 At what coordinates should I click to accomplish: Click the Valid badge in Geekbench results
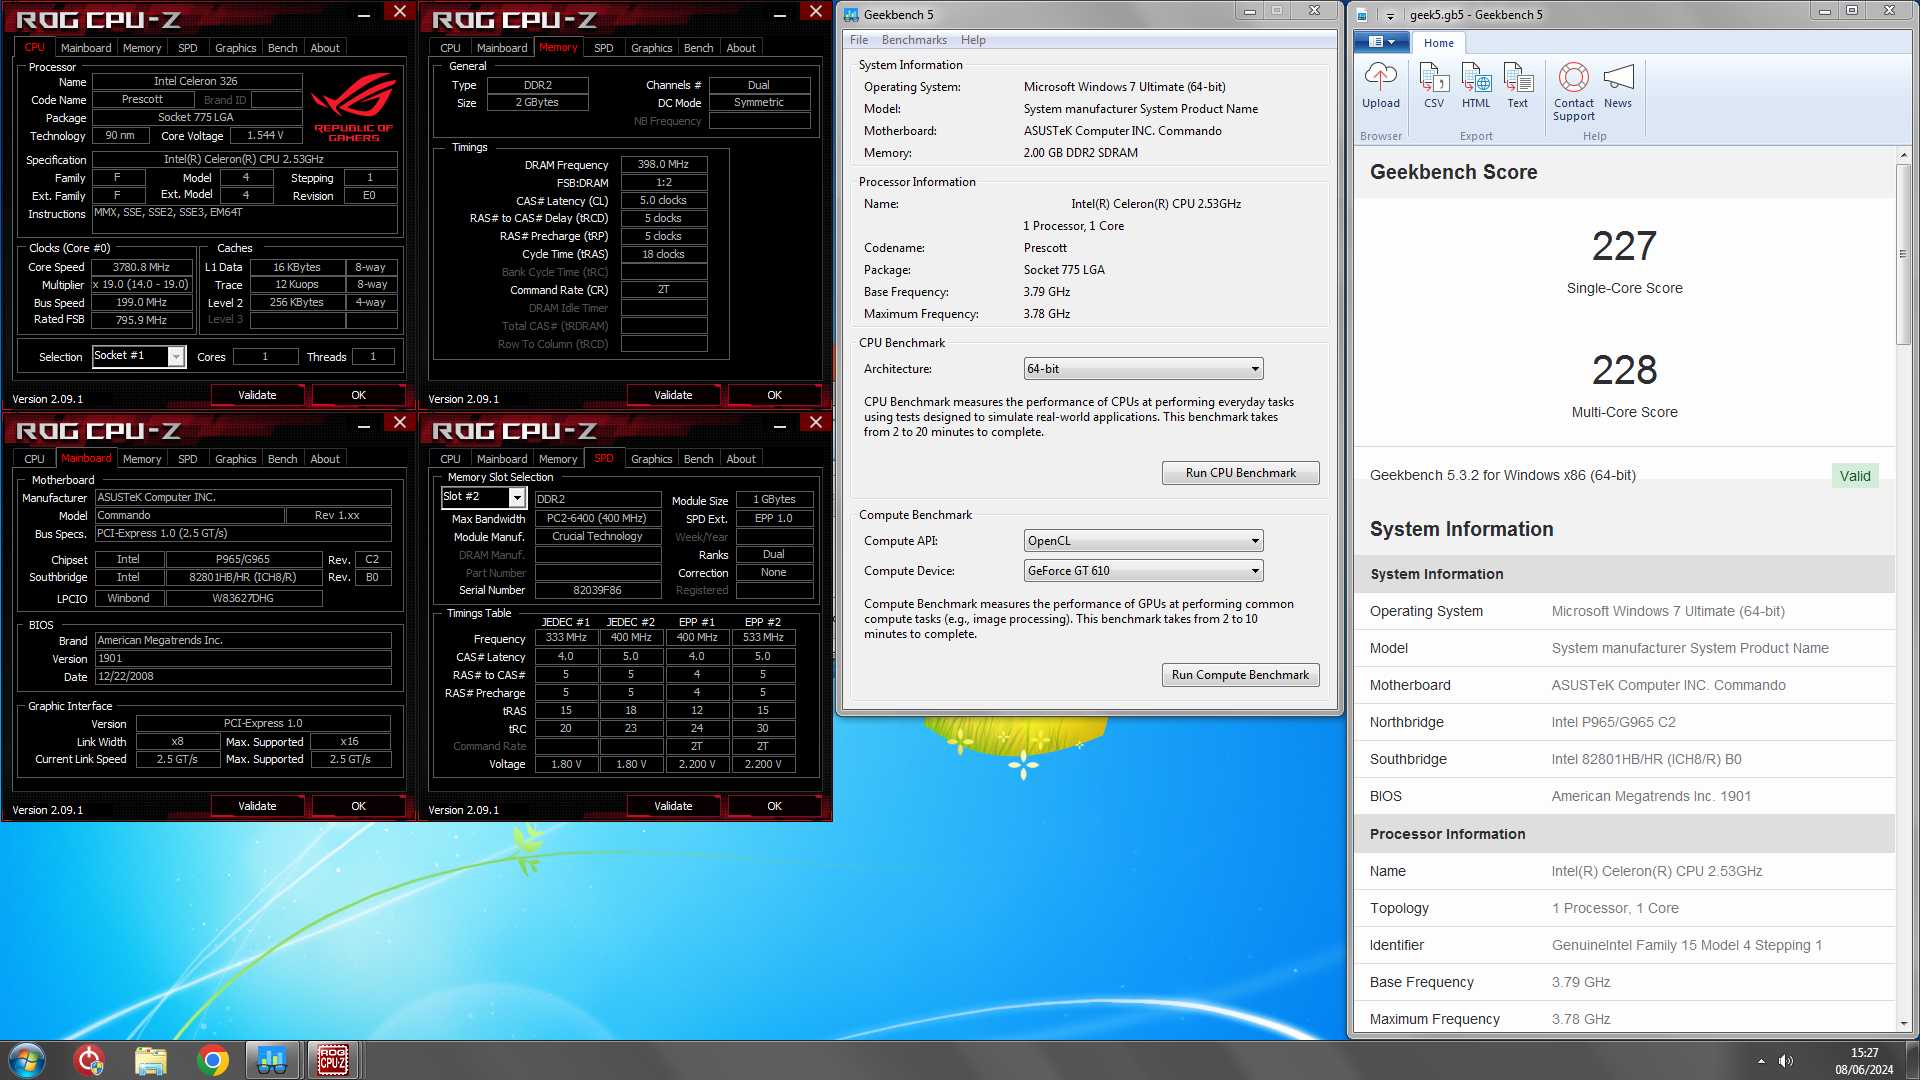tap(1855, 476)
